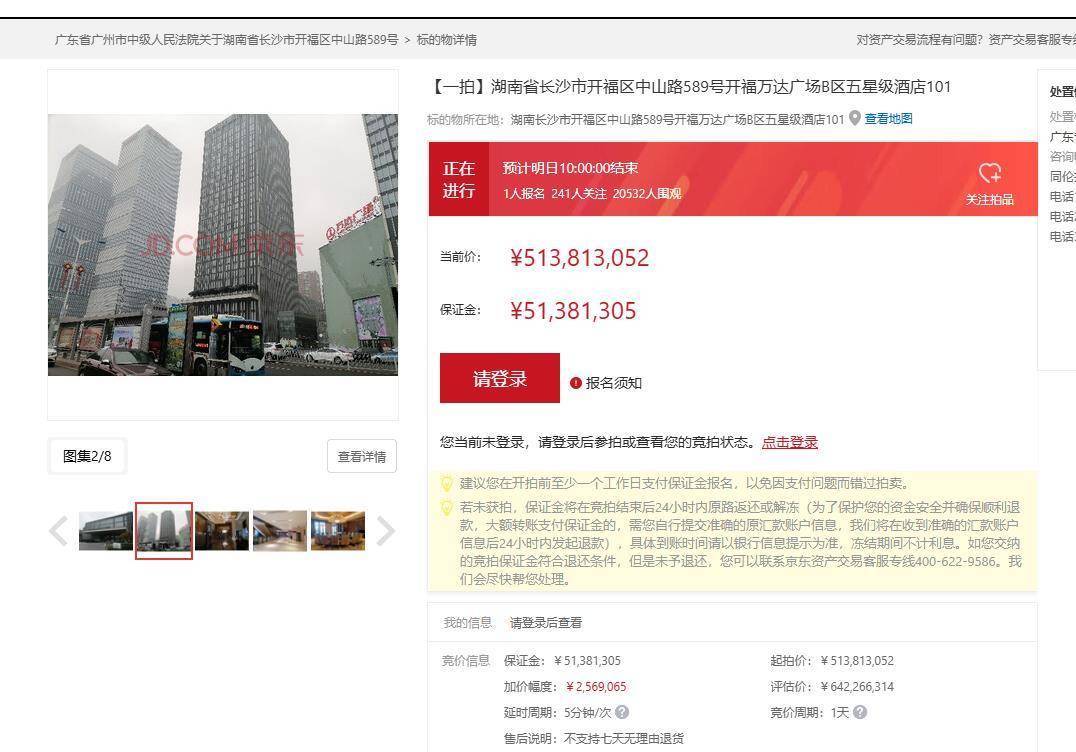Click the listing title 【一拍】湖南省长沙市开福区

(x=689, y=87)
